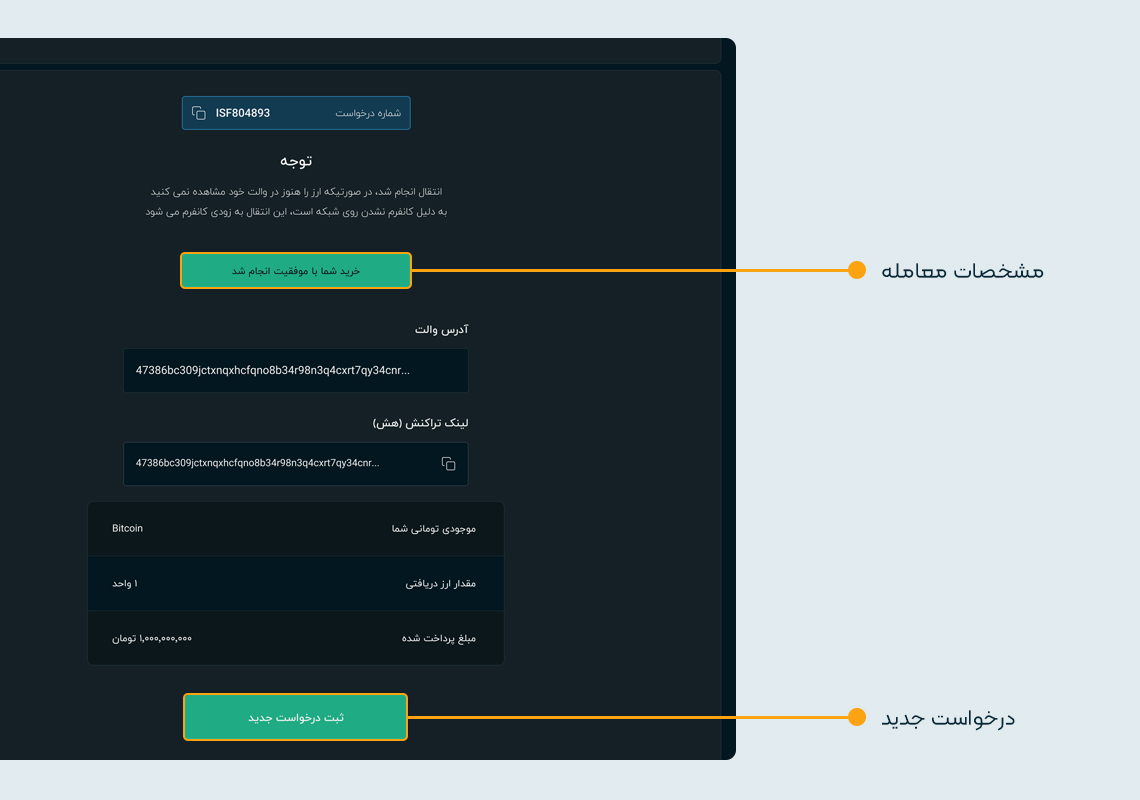
Task: Click the notice line starting به دلیل کانفرم نشدن
Action: [296, 212]
